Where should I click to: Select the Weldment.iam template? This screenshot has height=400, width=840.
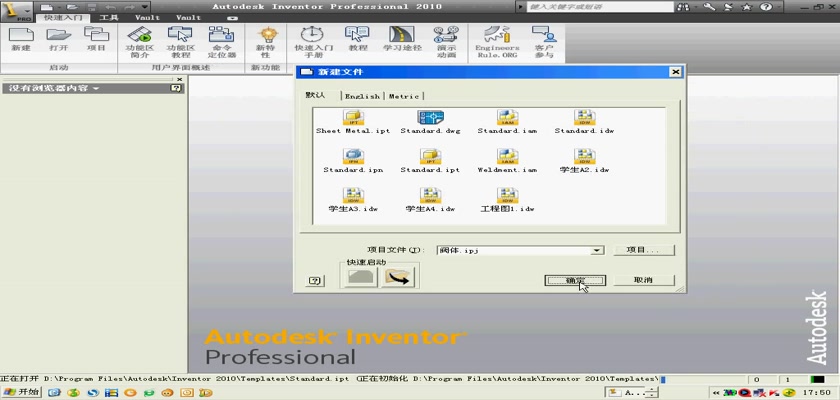point(507,161)
